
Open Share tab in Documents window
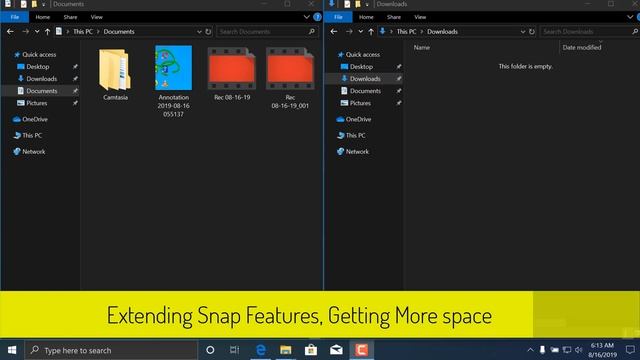70,17
